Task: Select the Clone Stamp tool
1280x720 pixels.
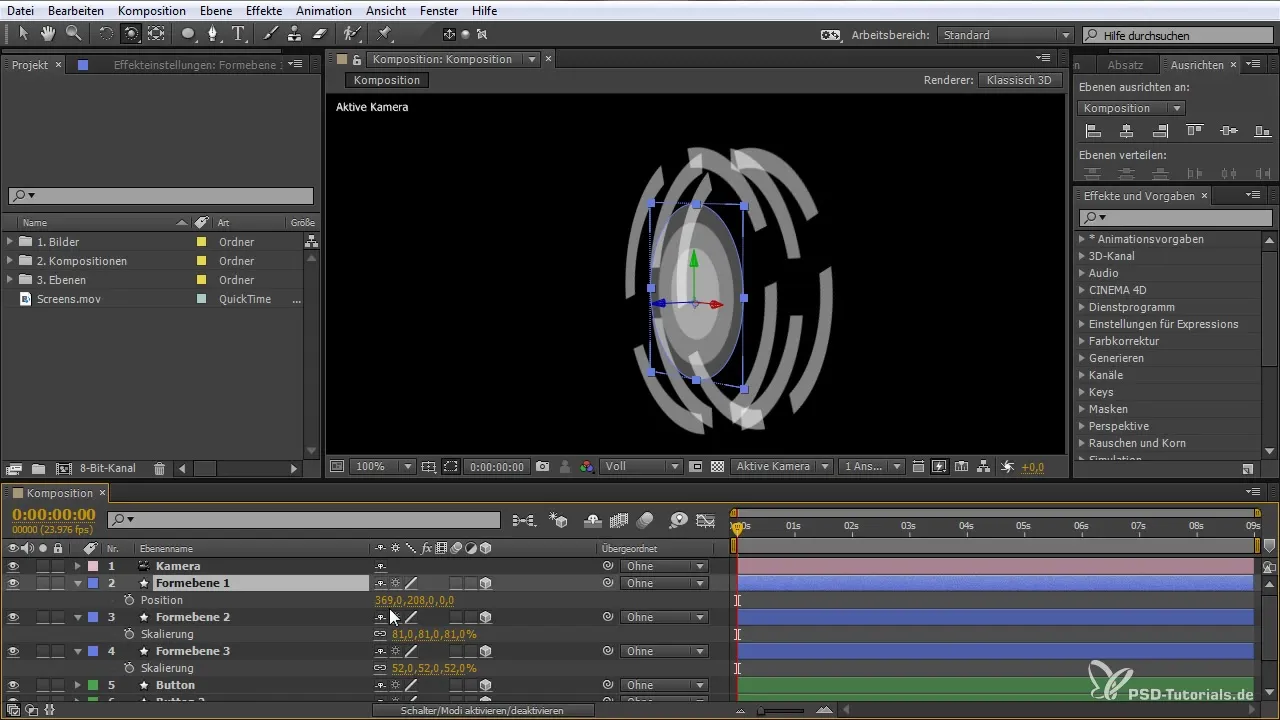Action: point(295,33)
